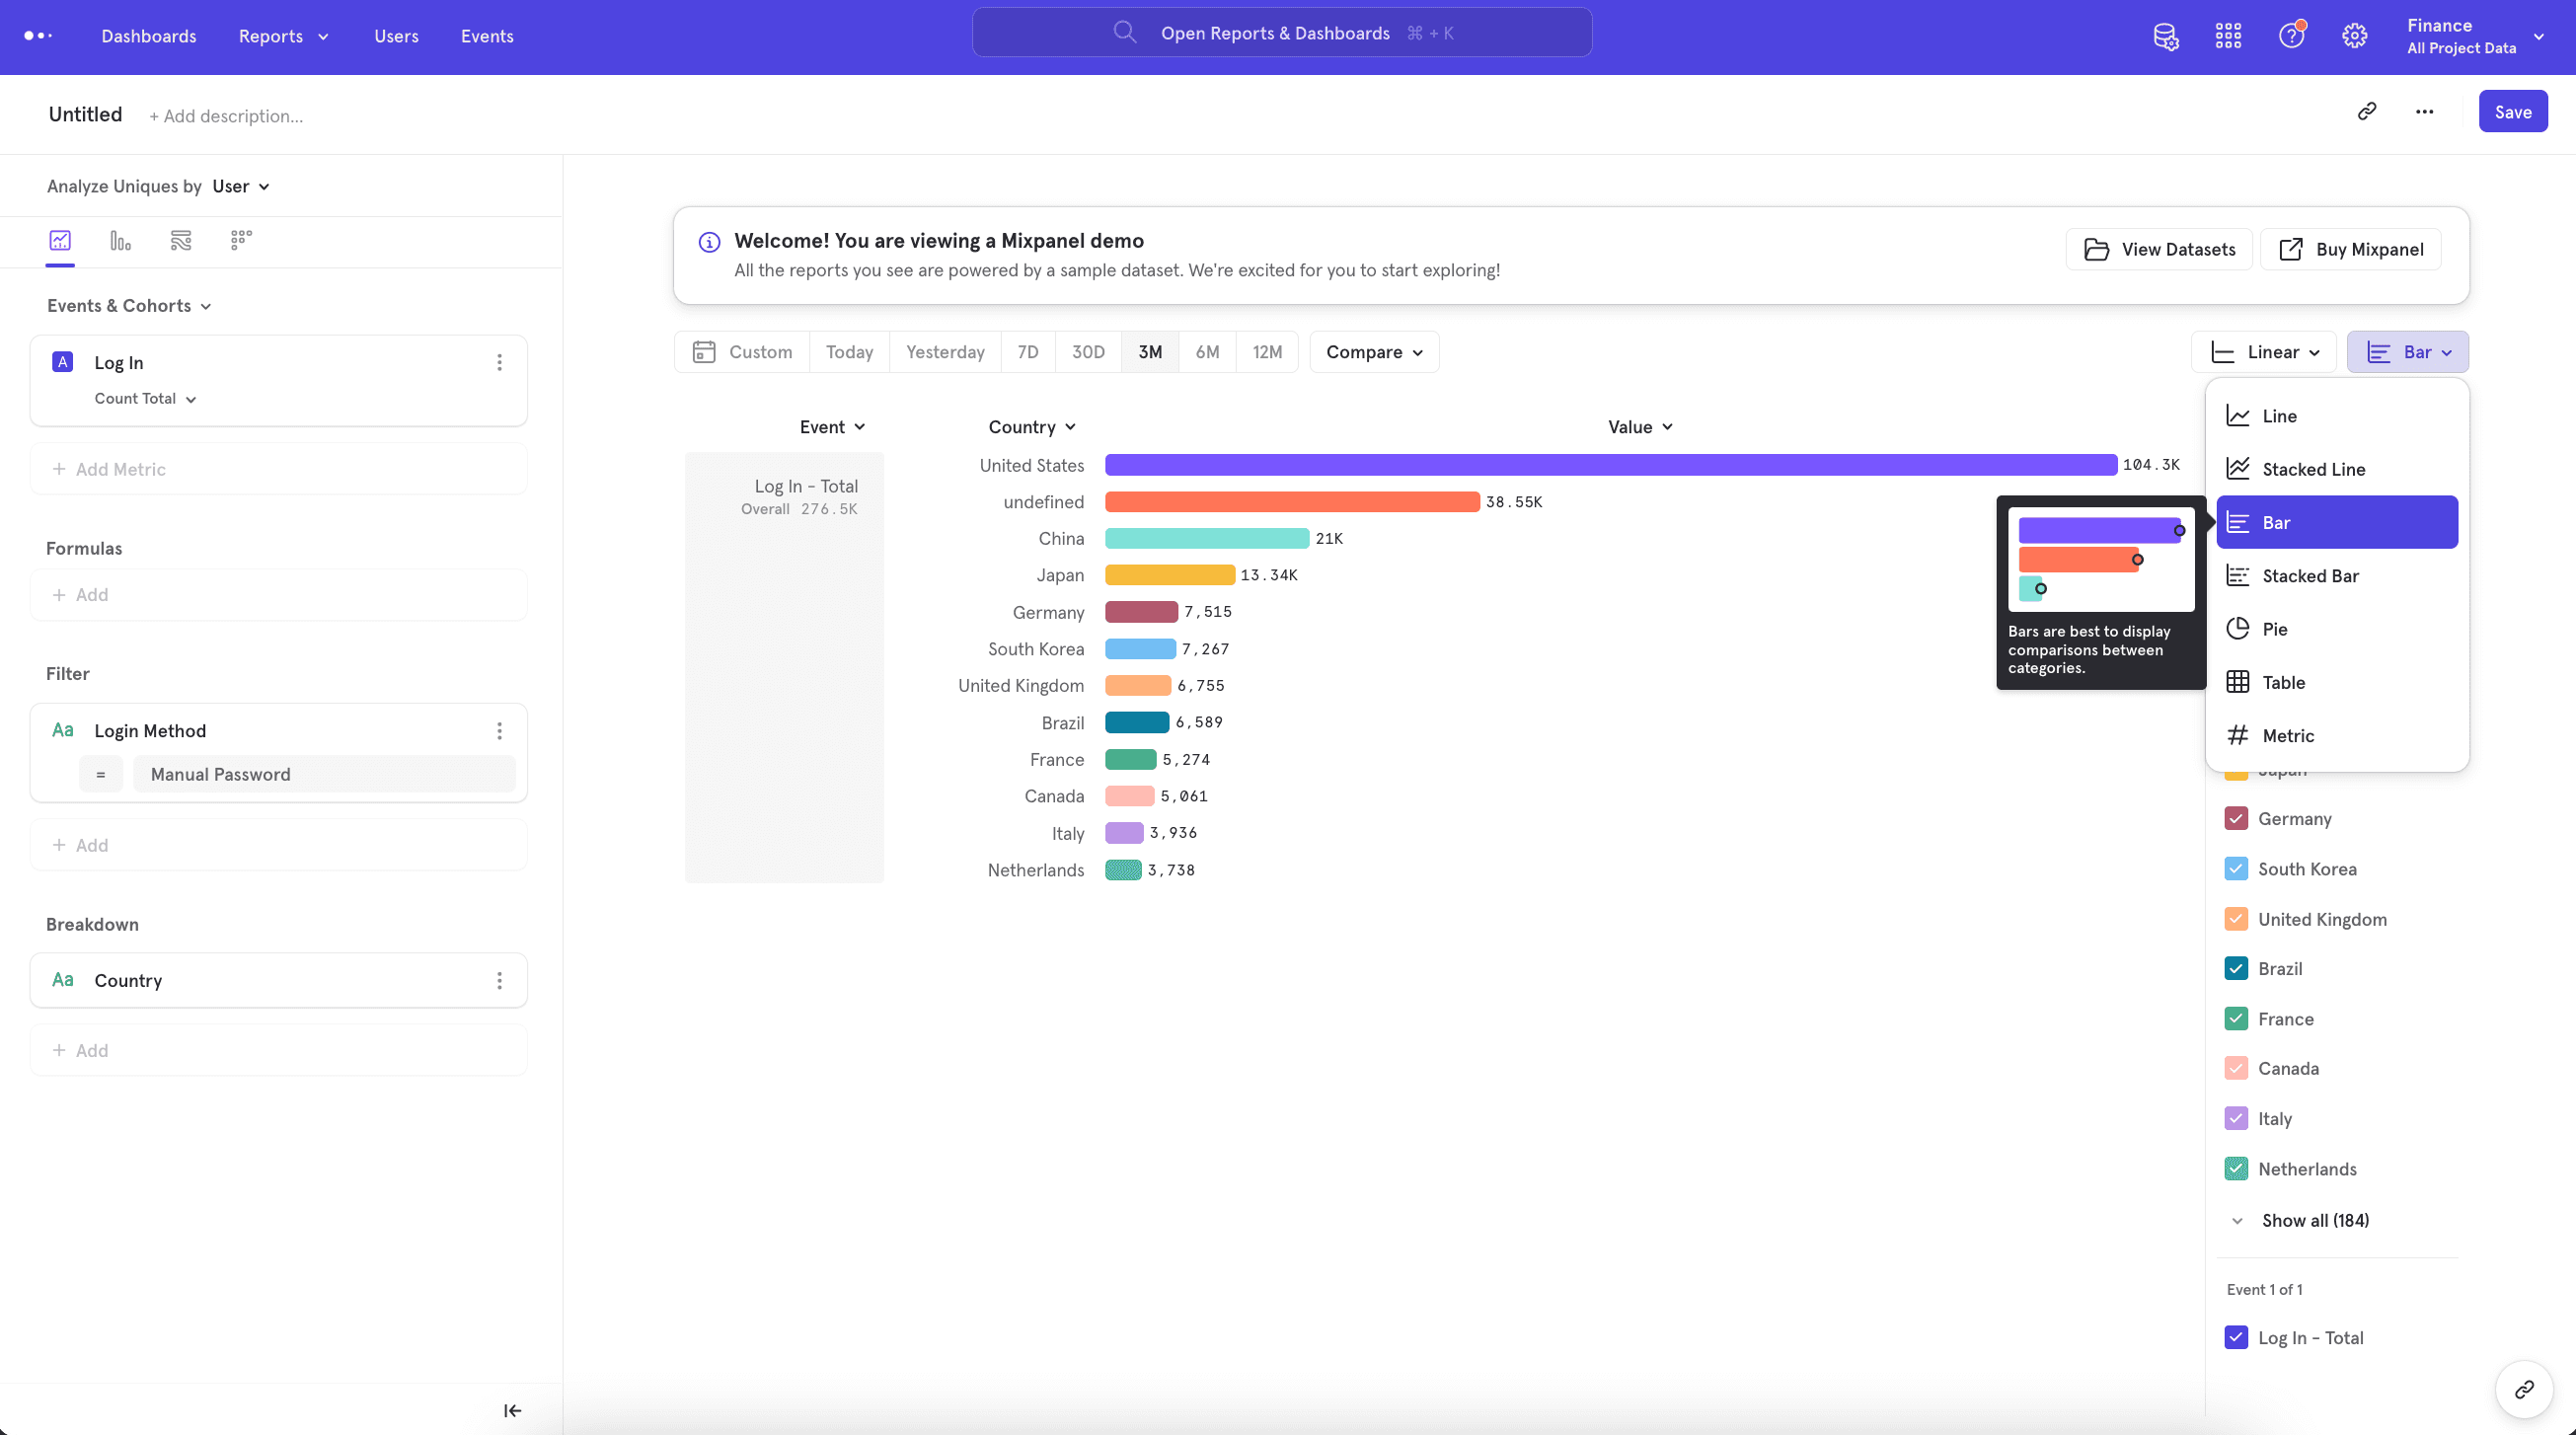Uncheck the Germany legend checkbox

pos(2236,818)
